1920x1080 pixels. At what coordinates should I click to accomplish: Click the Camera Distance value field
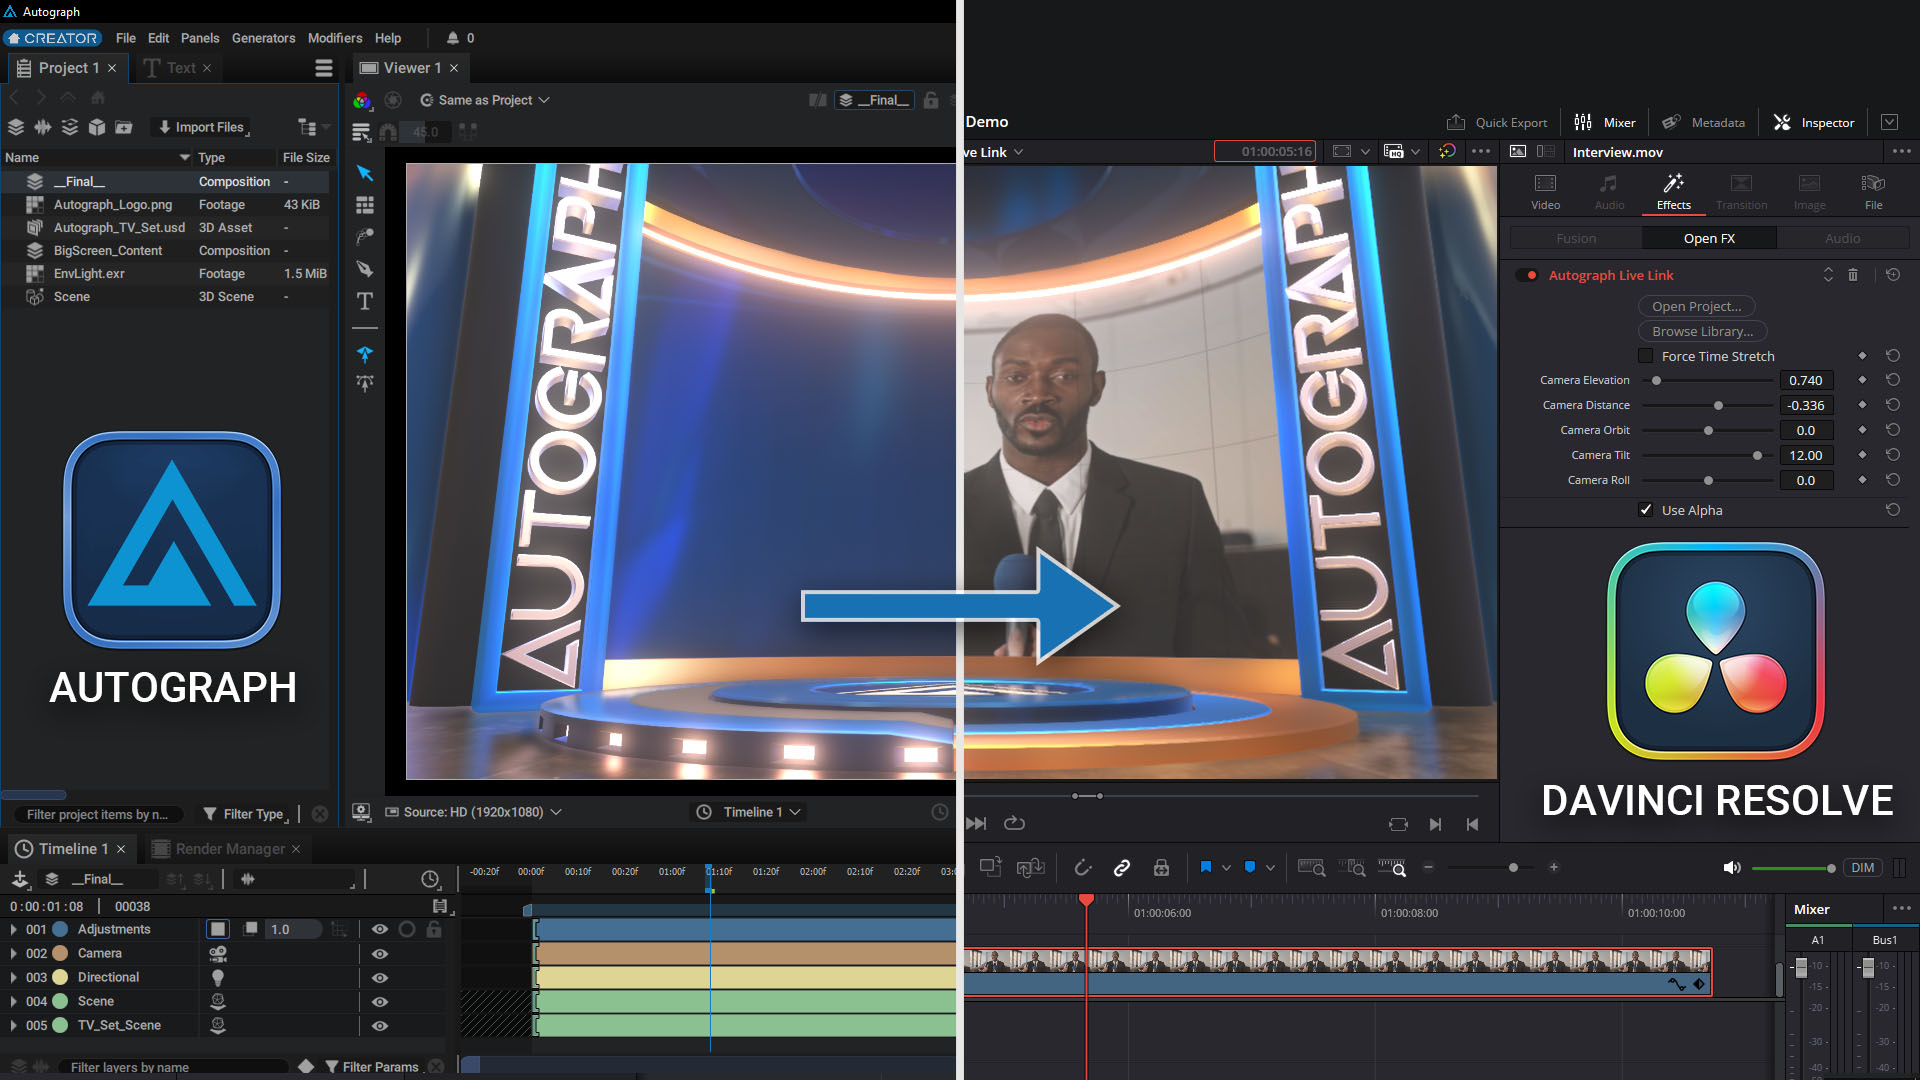(x=1806, y=405)
